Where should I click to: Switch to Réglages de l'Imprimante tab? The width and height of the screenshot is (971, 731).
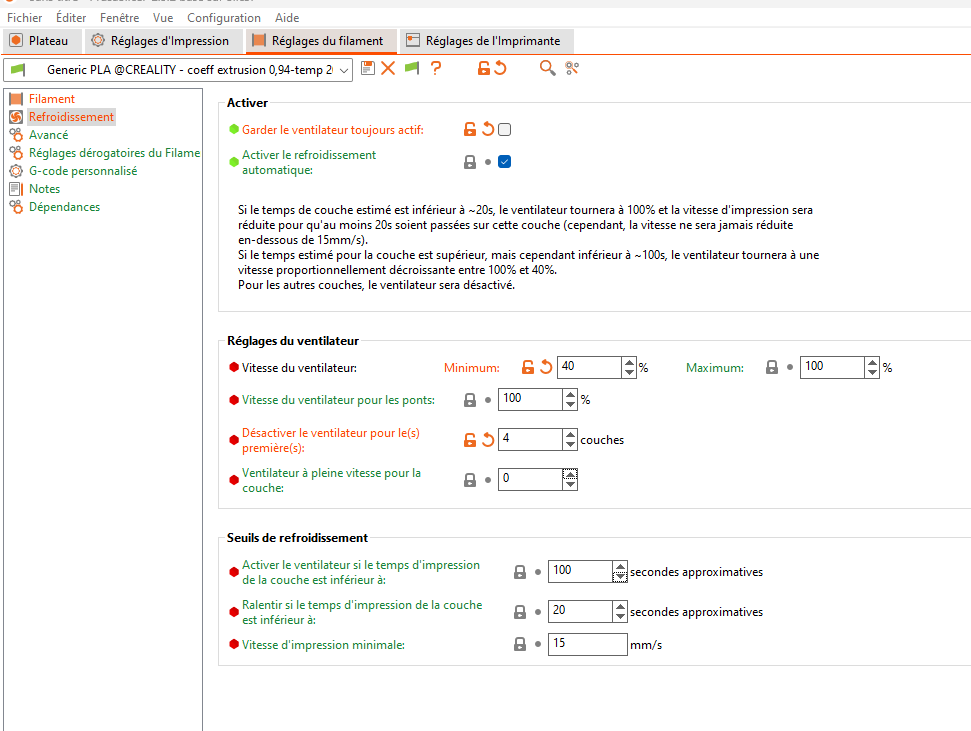486,41
